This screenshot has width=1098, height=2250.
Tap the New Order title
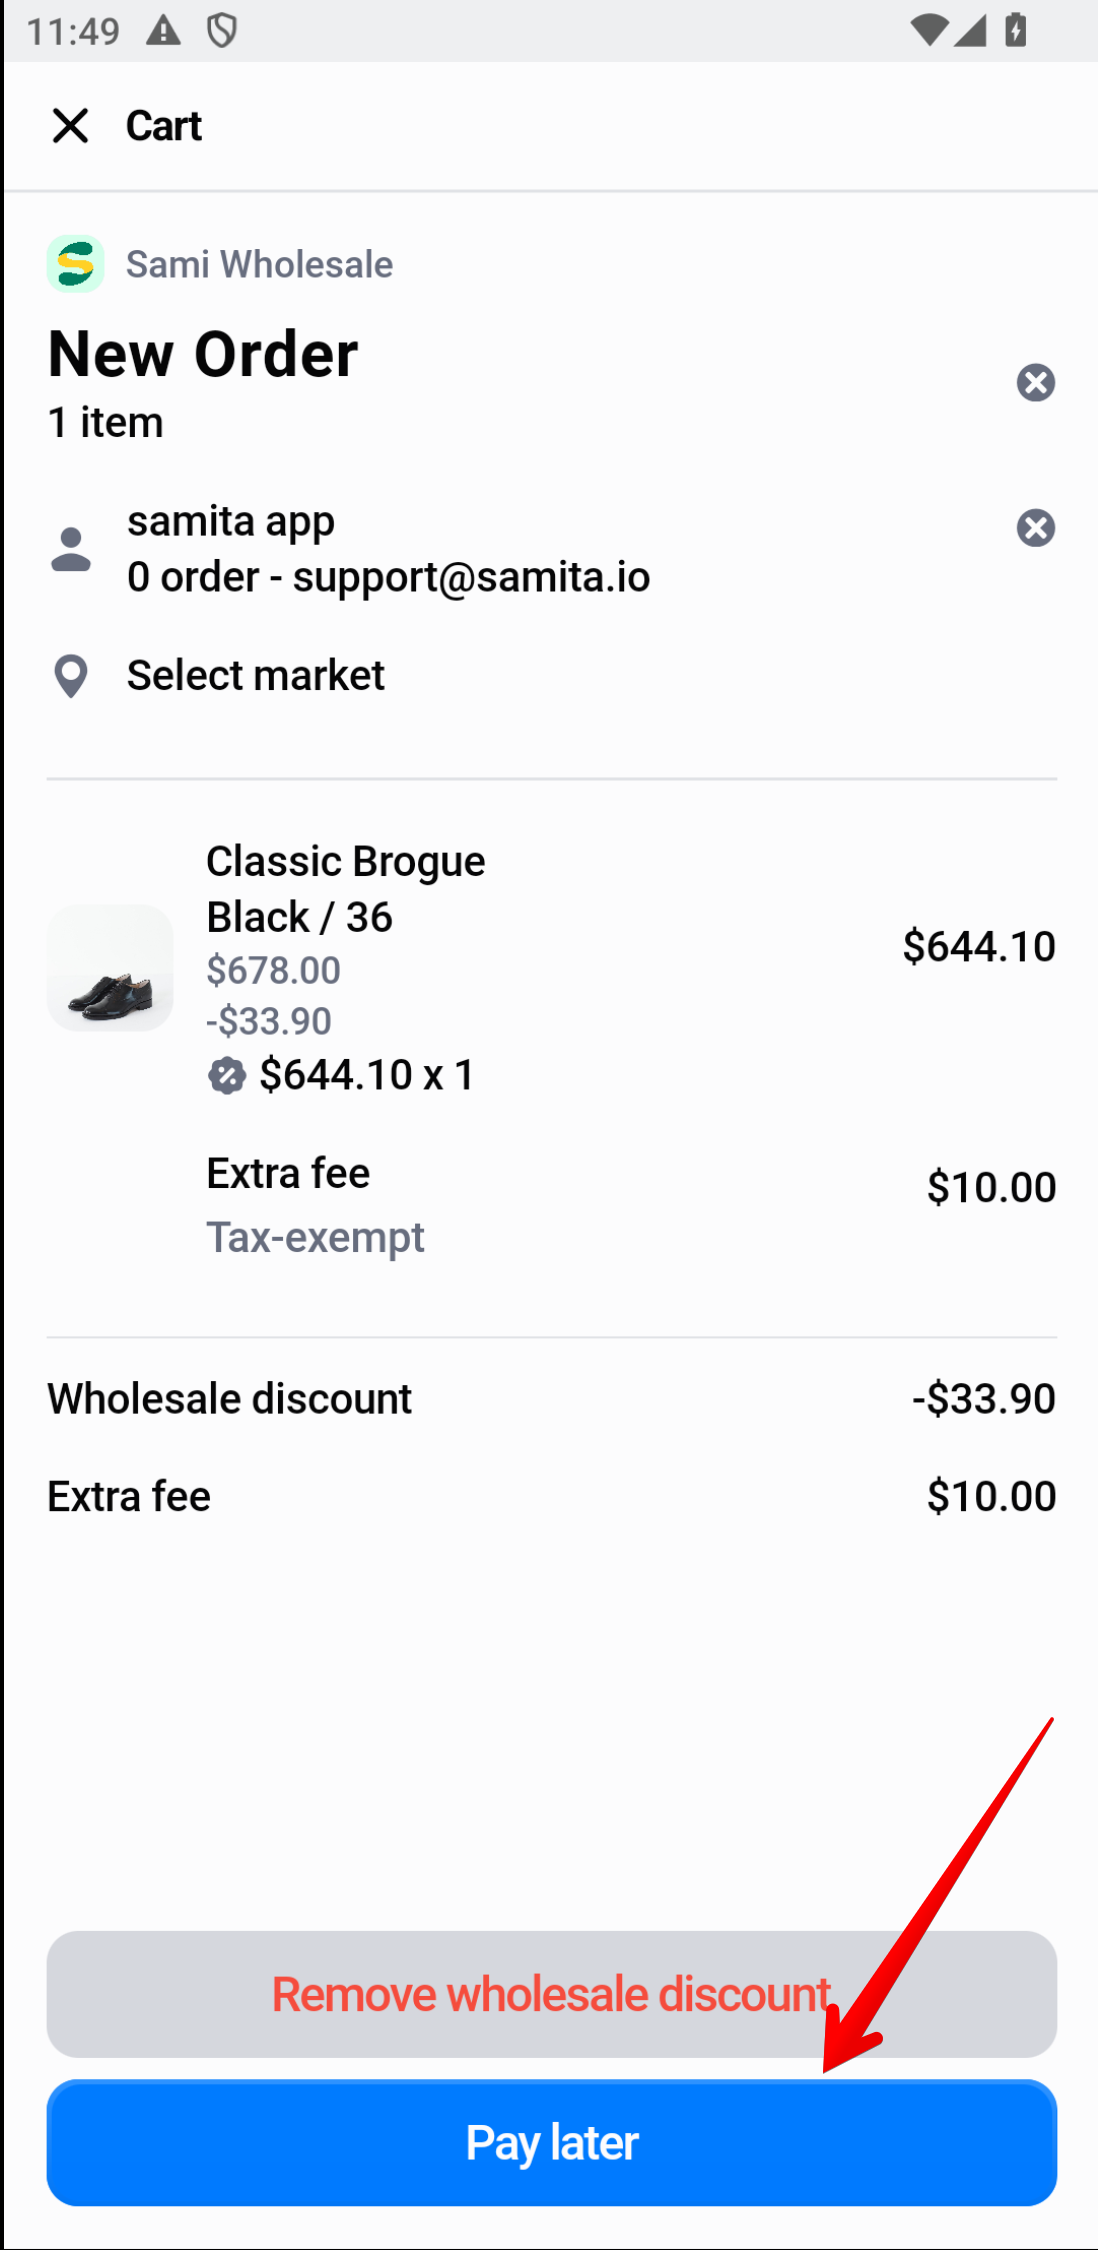point(203,354)
